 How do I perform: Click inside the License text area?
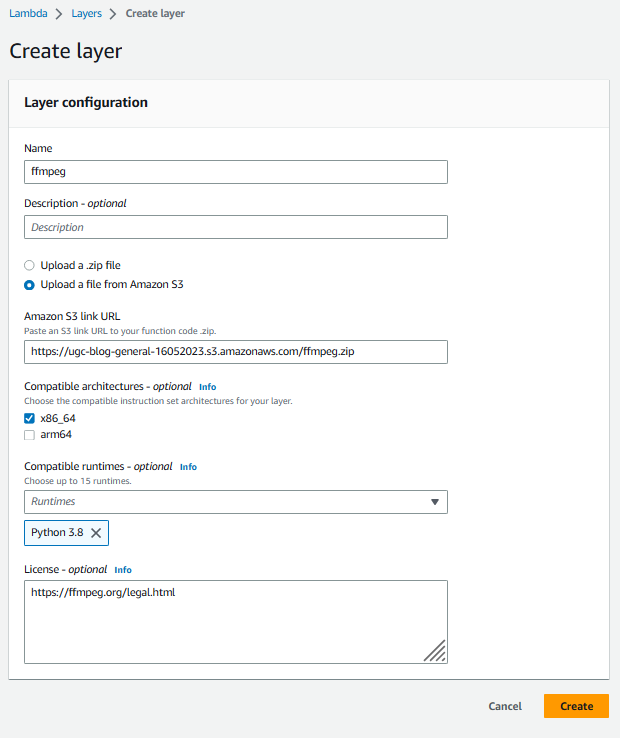236,622
